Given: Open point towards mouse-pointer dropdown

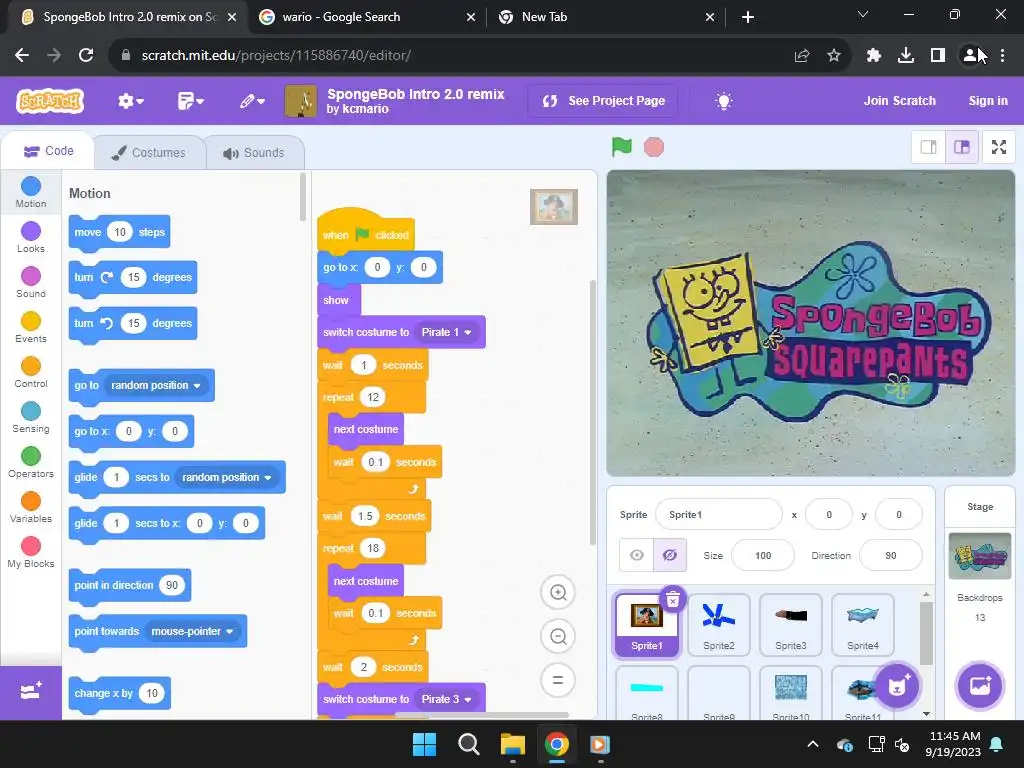Looking at the screenshot, I should [193, 632].
